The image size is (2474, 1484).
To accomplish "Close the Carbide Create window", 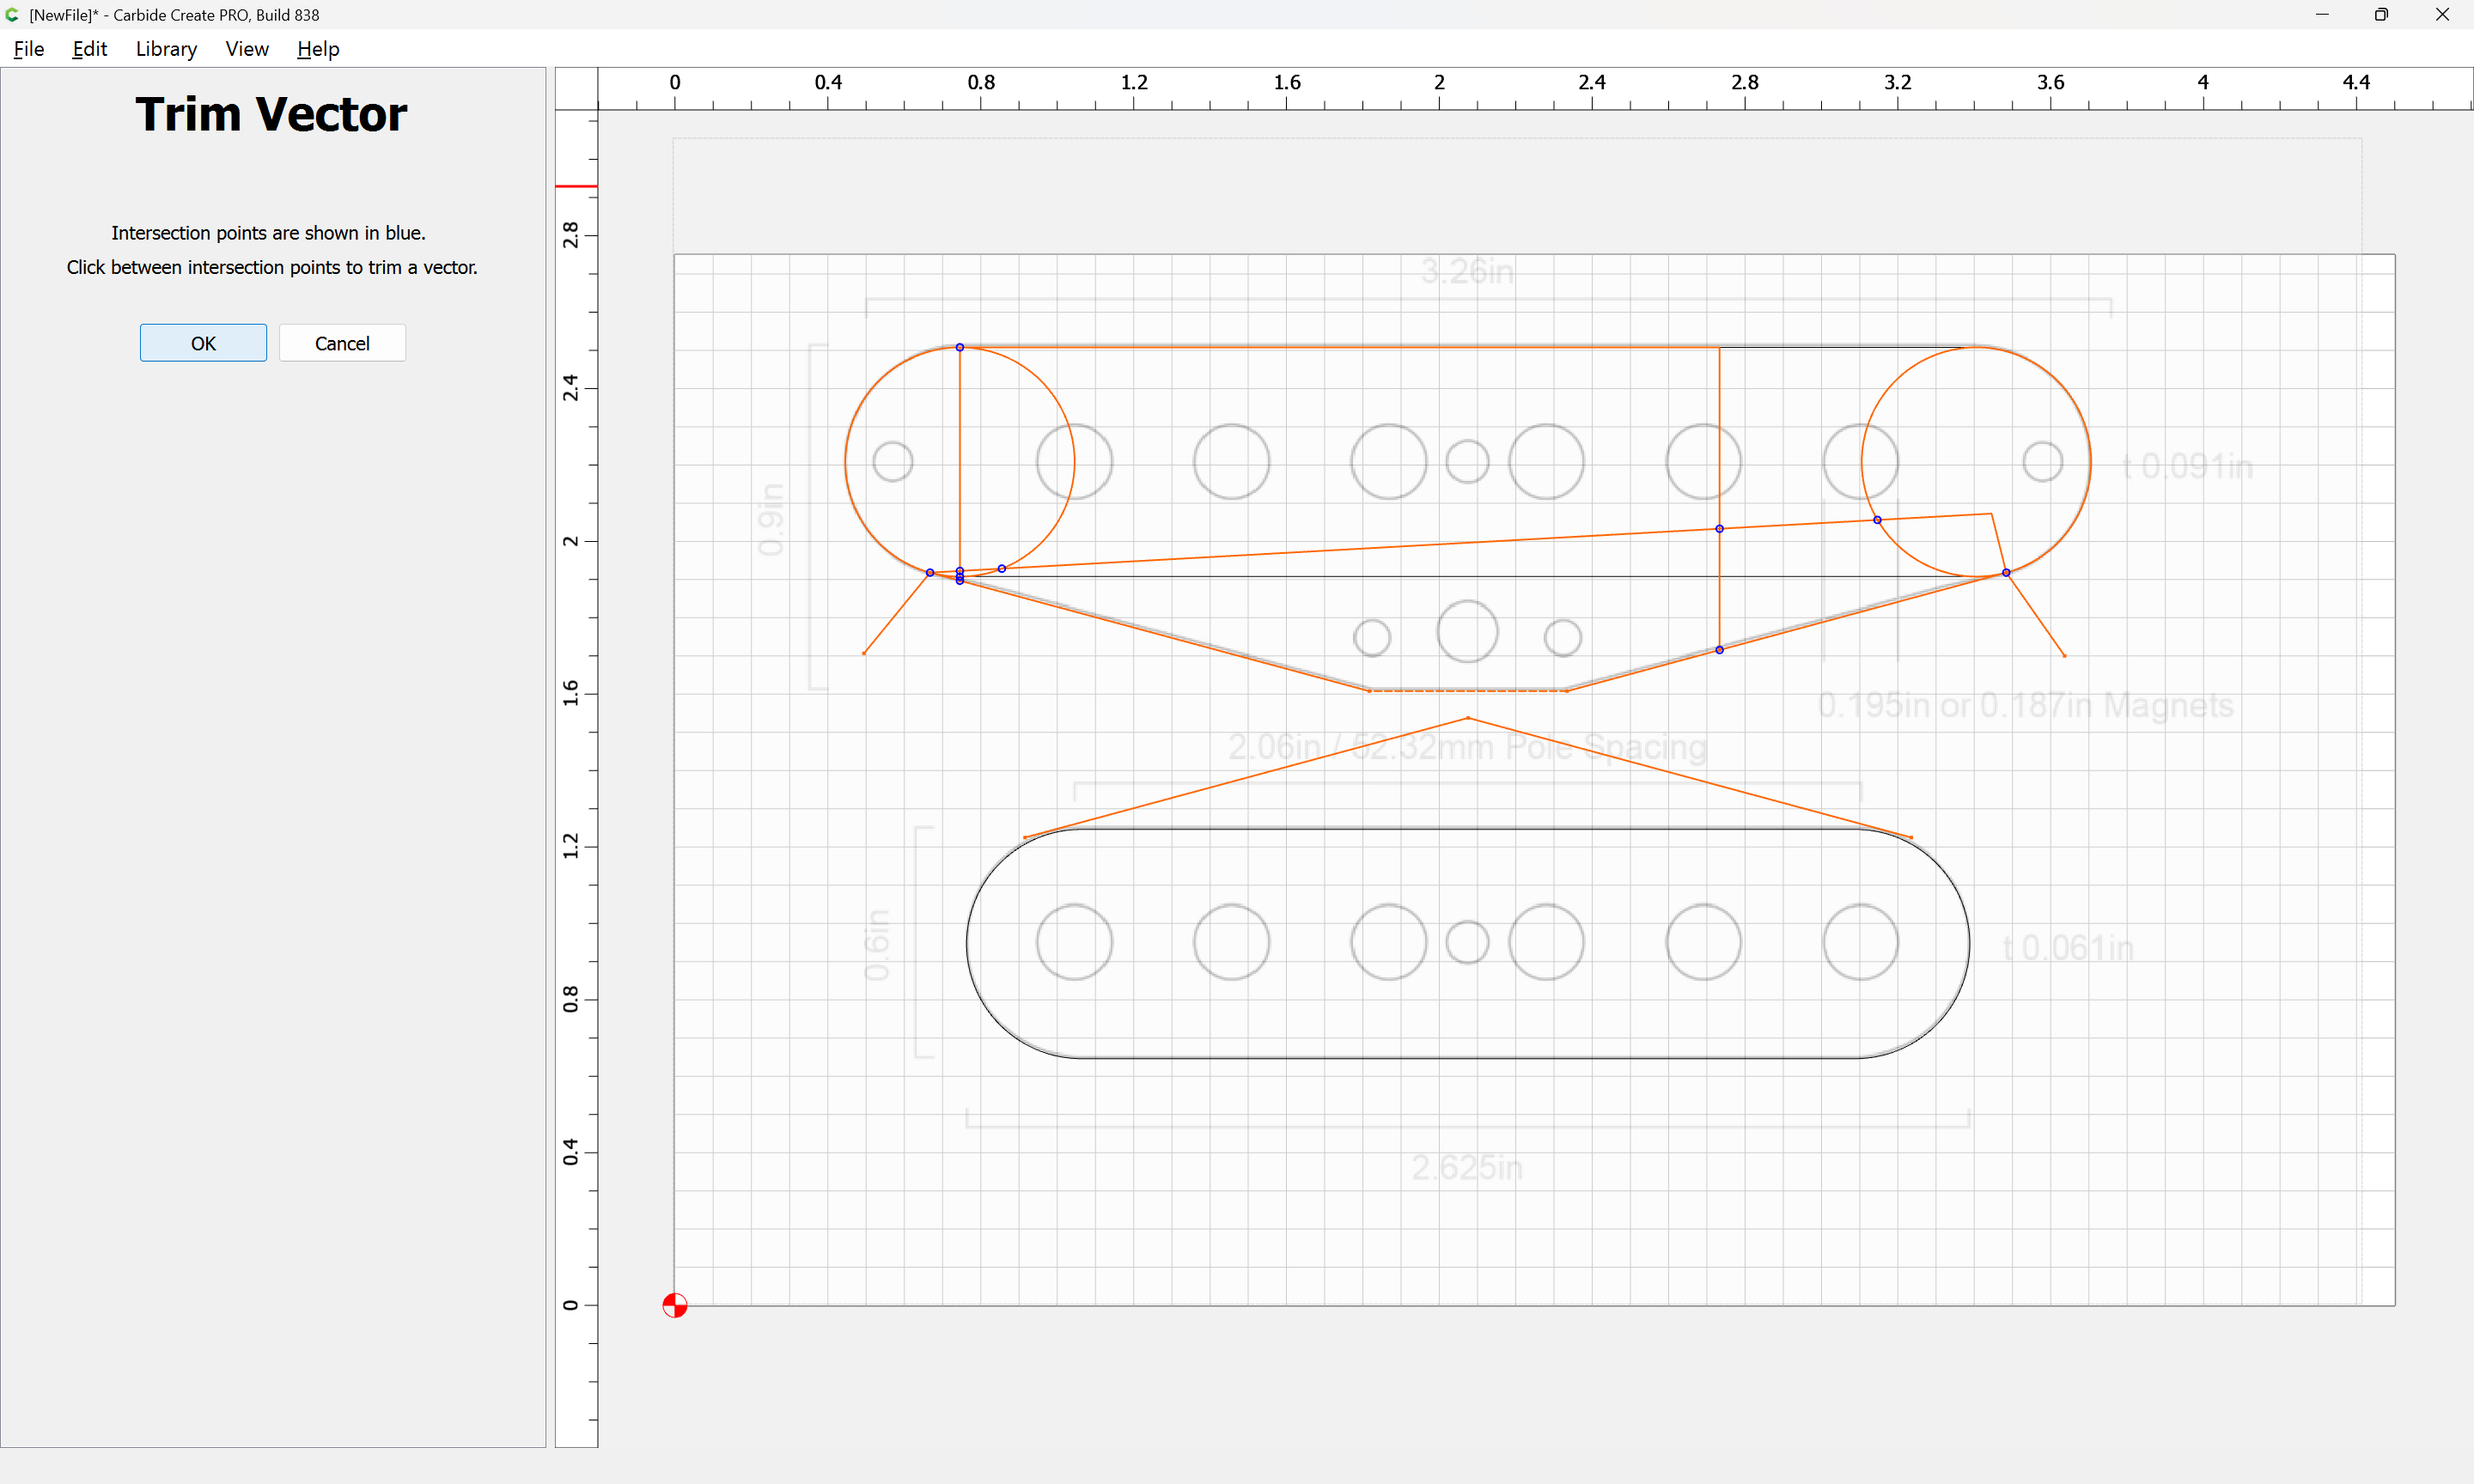I will pos(2442,14).
